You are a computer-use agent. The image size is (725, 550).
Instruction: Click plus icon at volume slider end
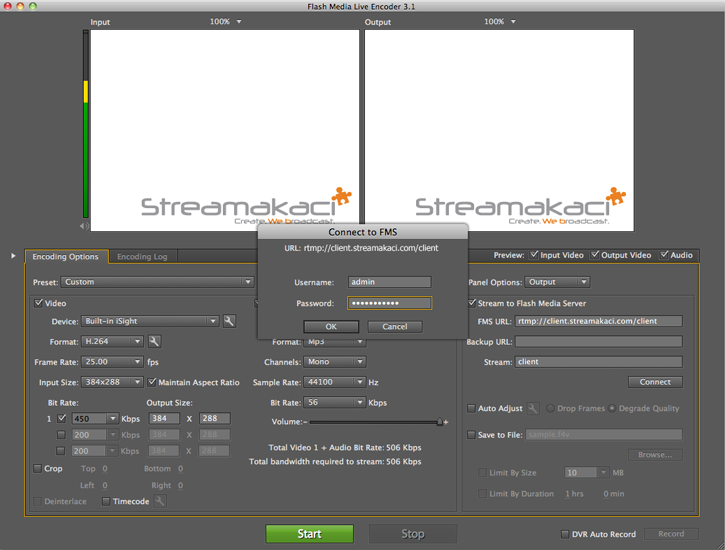[446, 422]
